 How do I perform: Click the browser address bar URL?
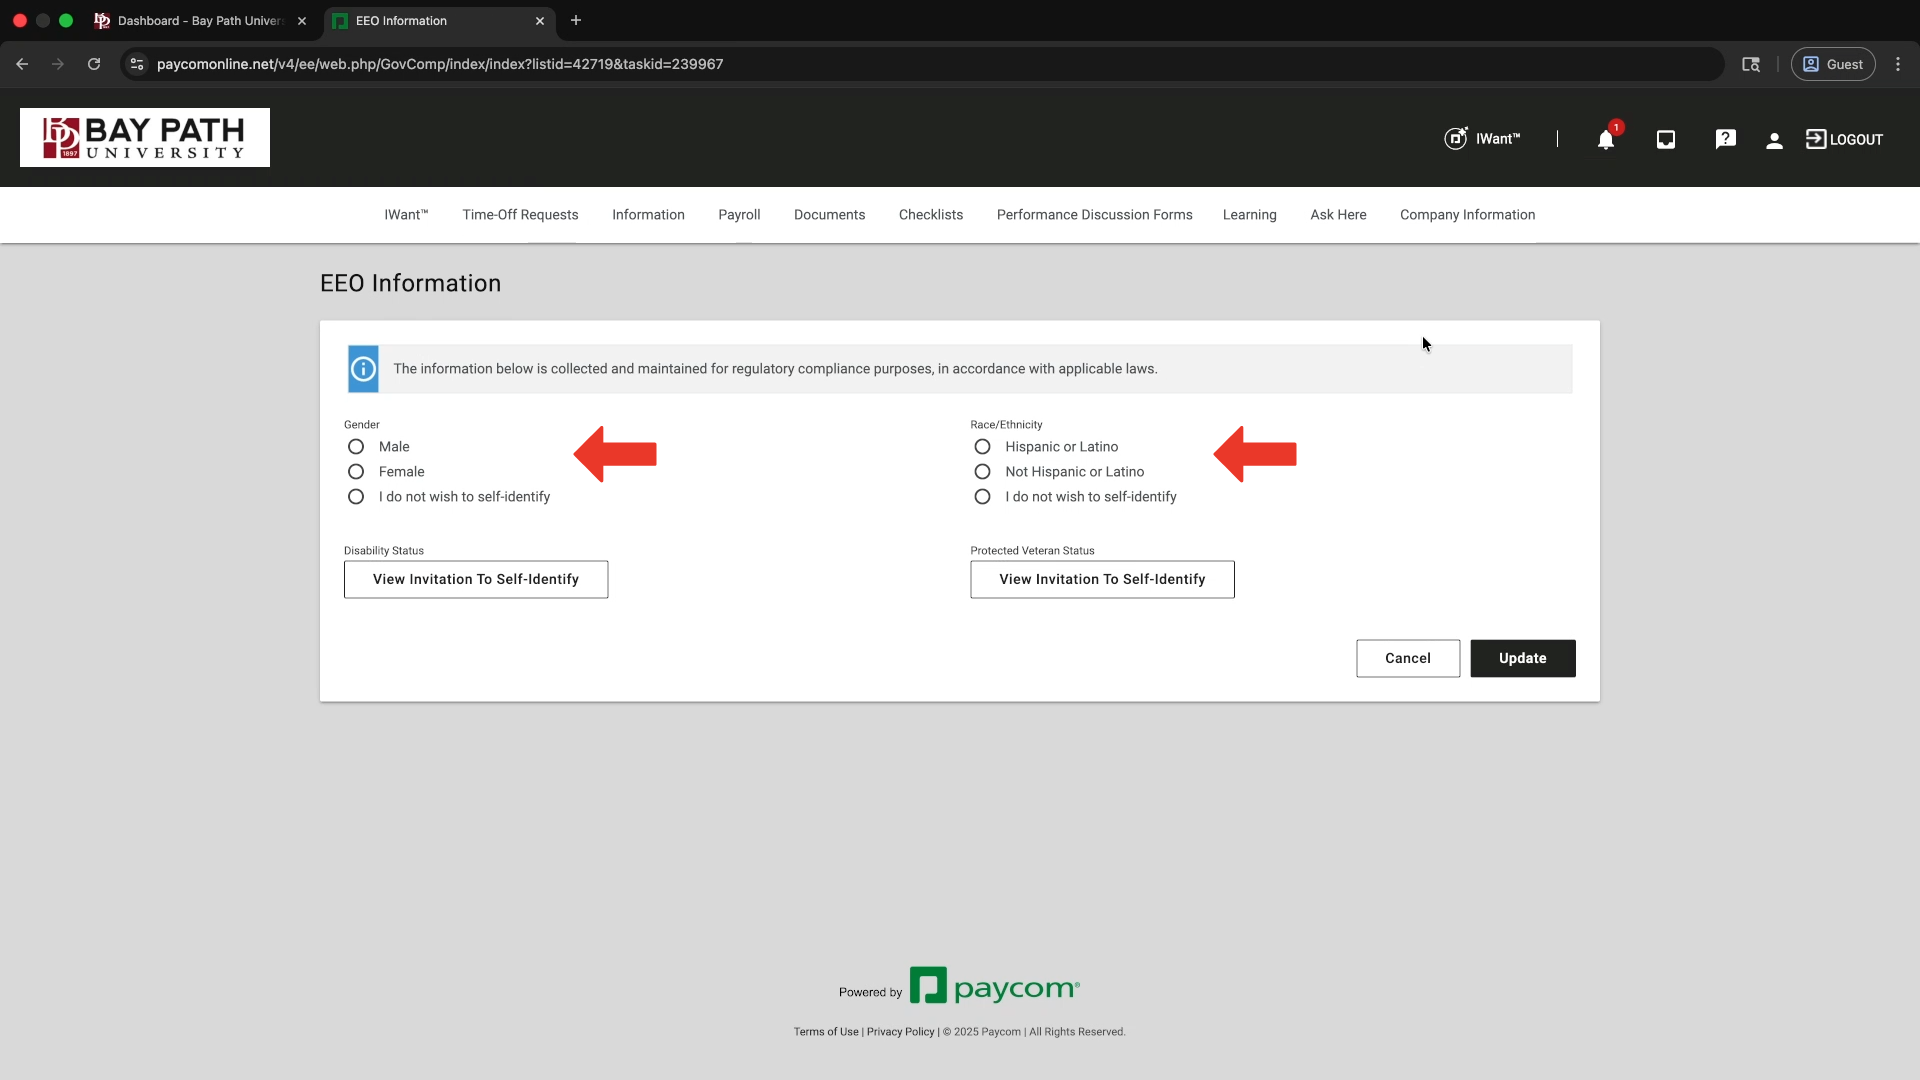[440, 64]
